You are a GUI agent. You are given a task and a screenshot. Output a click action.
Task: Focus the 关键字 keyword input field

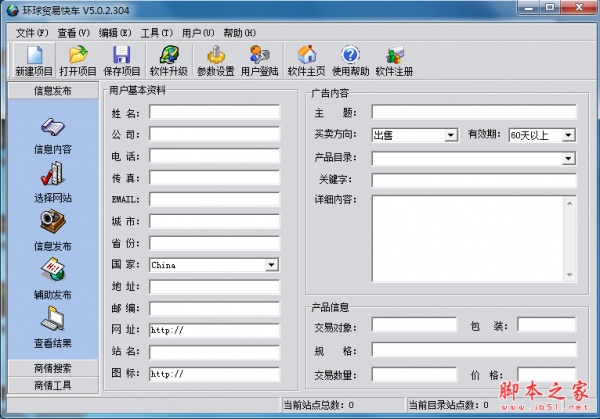tap(474, 180)
